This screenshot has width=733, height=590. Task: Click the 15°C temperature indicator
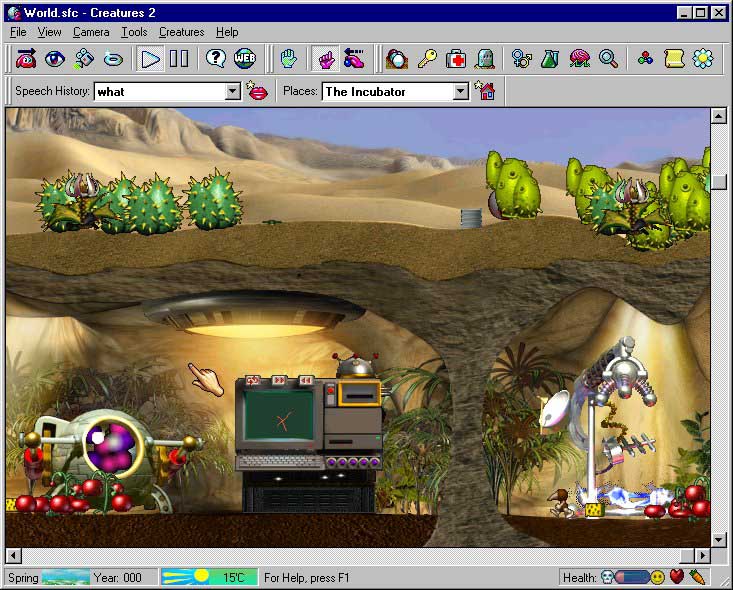point(209,577)
